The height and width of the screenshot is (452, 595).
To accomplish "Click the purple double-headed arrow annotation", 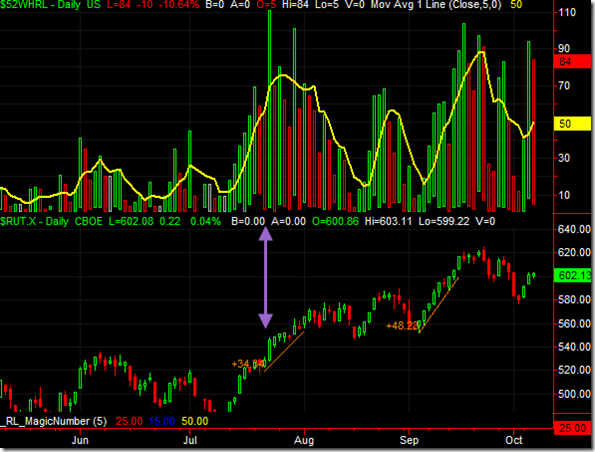I will coord(265,277).
